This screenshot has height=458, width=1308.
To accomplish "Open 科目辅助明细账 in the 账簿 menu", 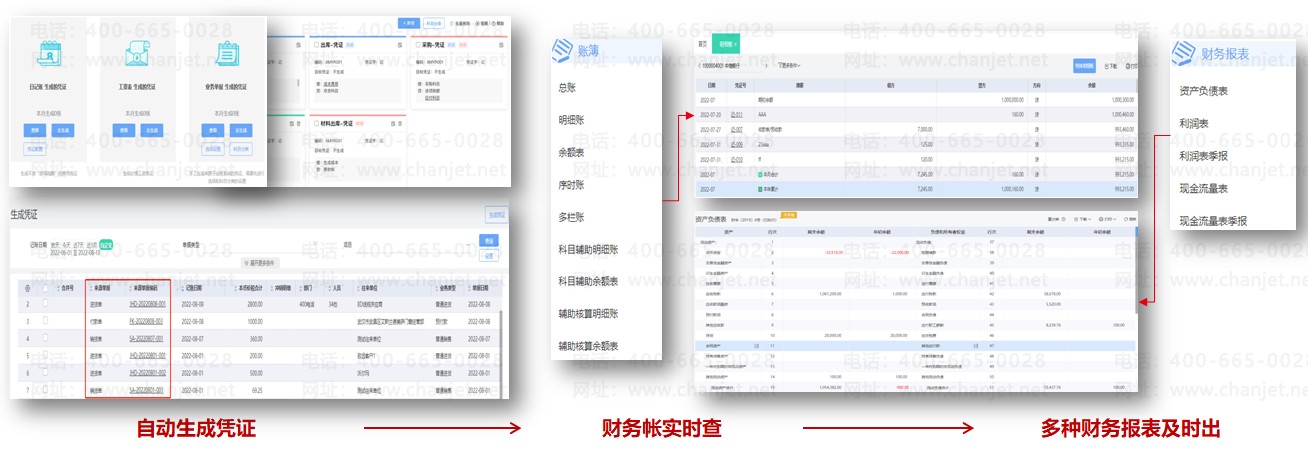I will [x=589, y=249].
